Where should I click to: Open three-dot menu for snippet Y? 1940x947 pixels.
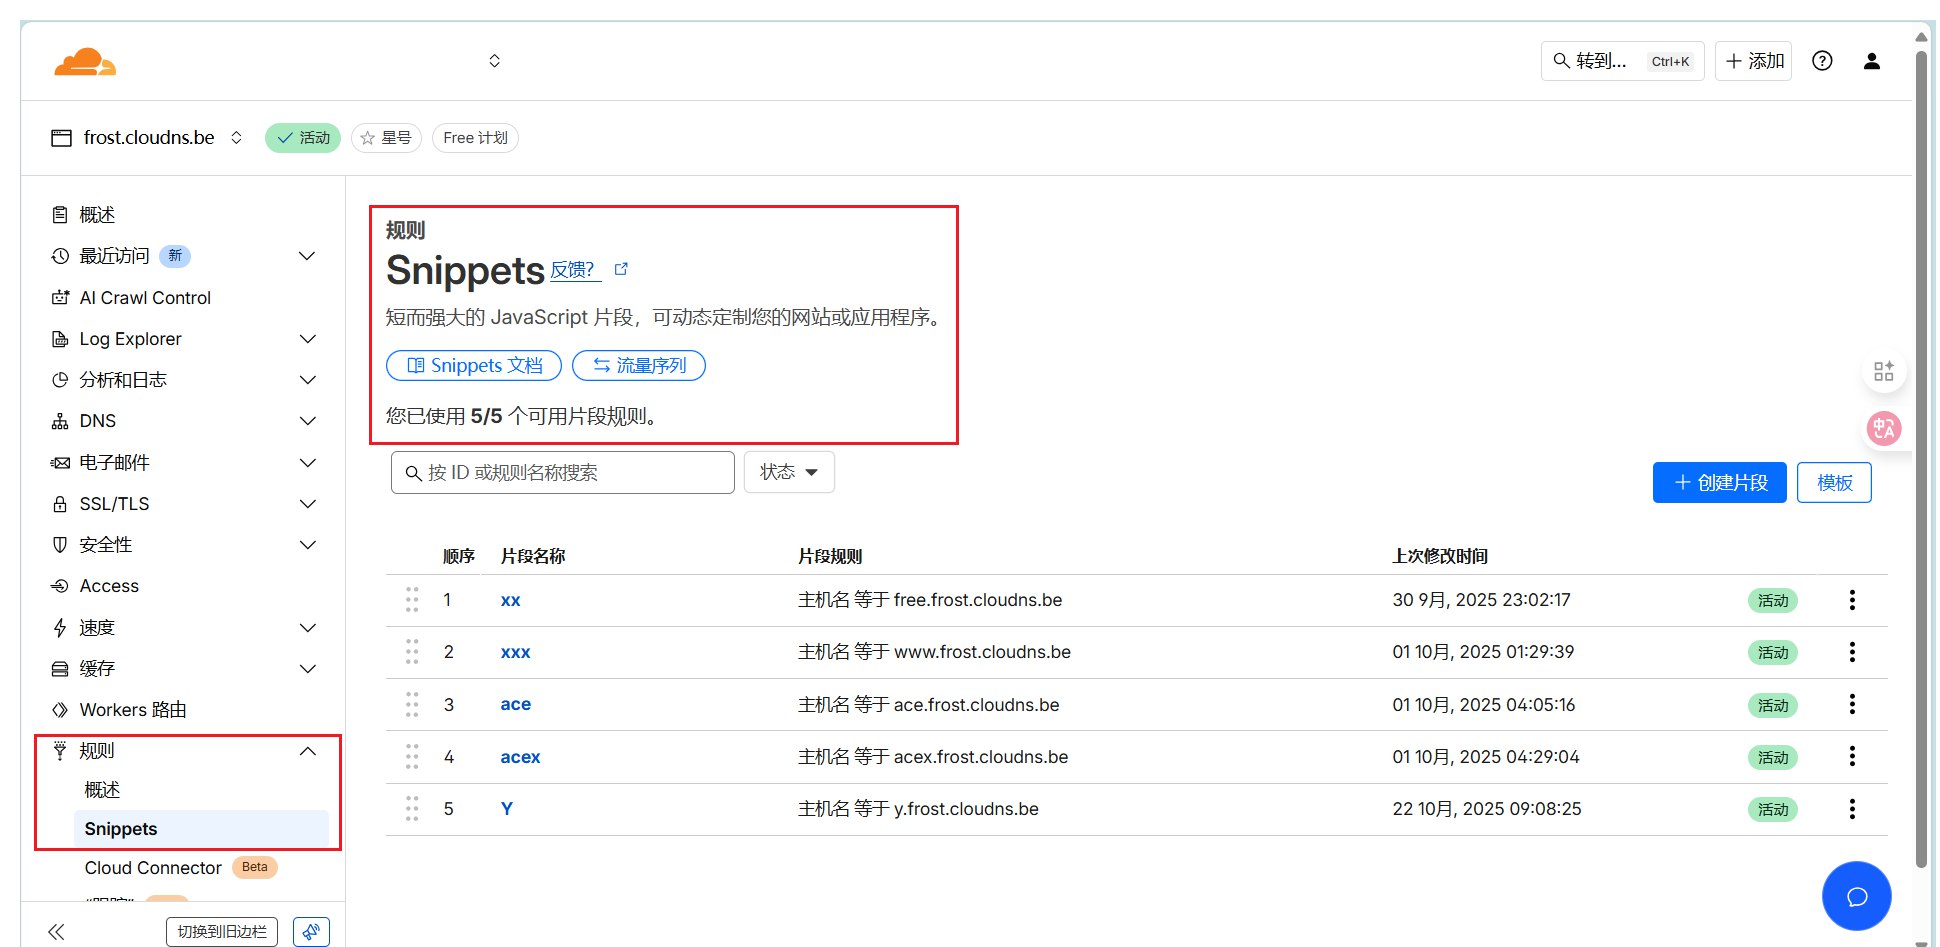point(1852,809)
